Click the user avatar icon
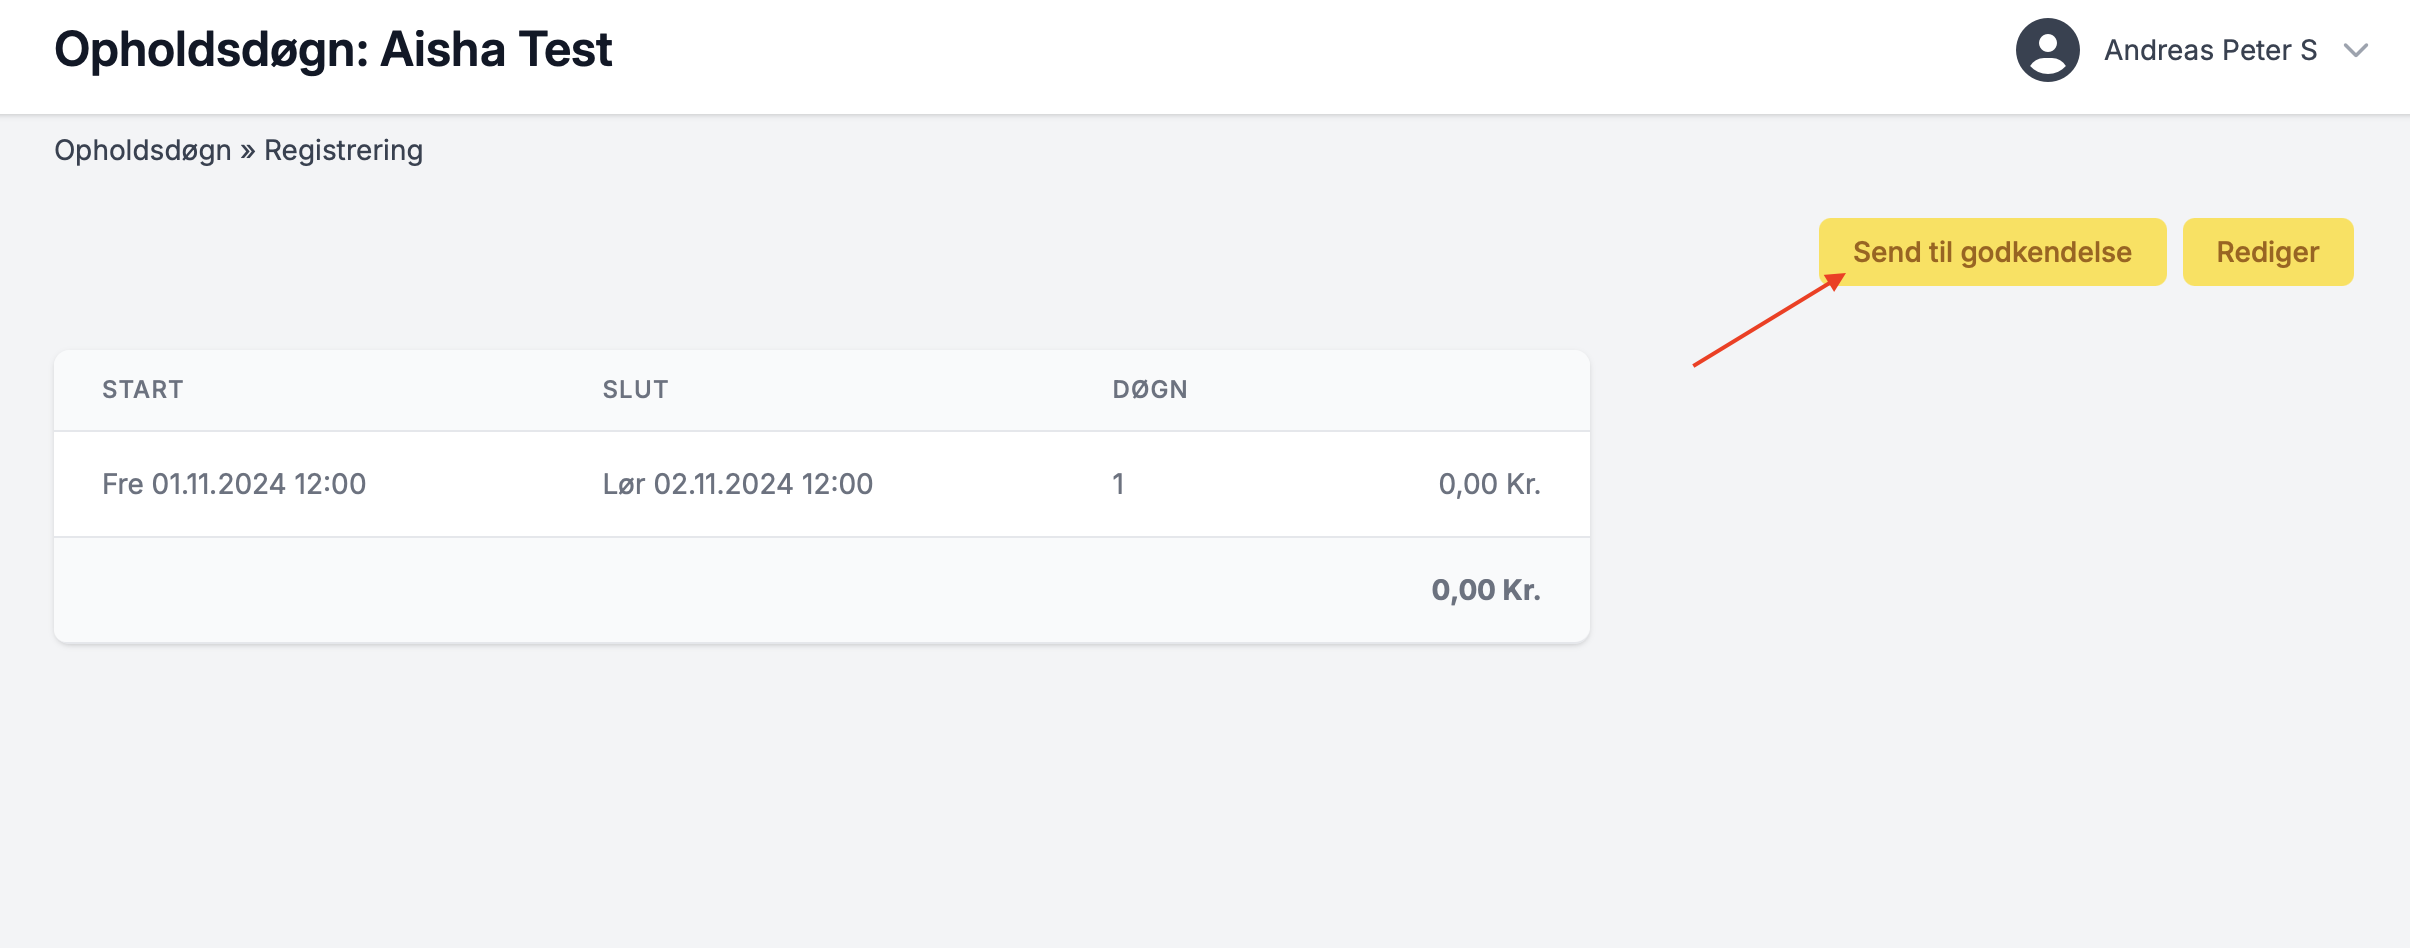Image resolution: width=2410 pixels, height=948 pixels. click(x=2047, y=50)
